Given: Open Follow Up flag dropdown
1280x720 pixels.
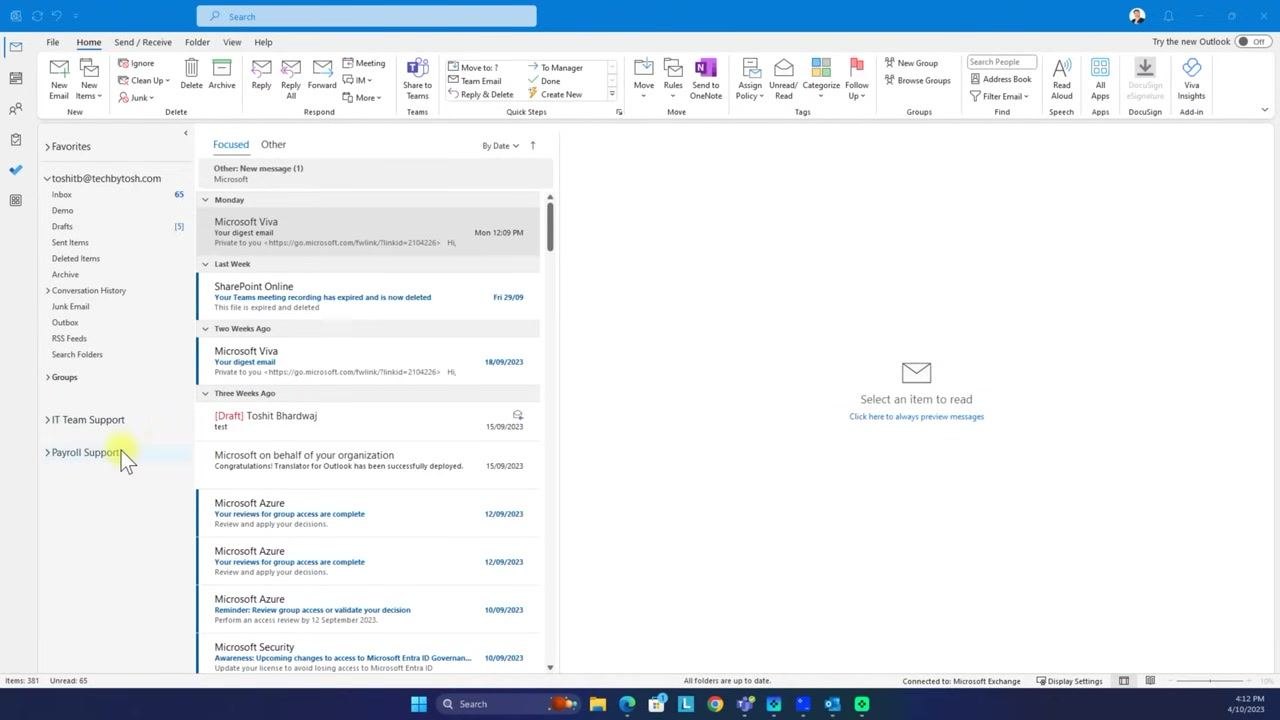Looking at the screenshot, I should 856,79.
